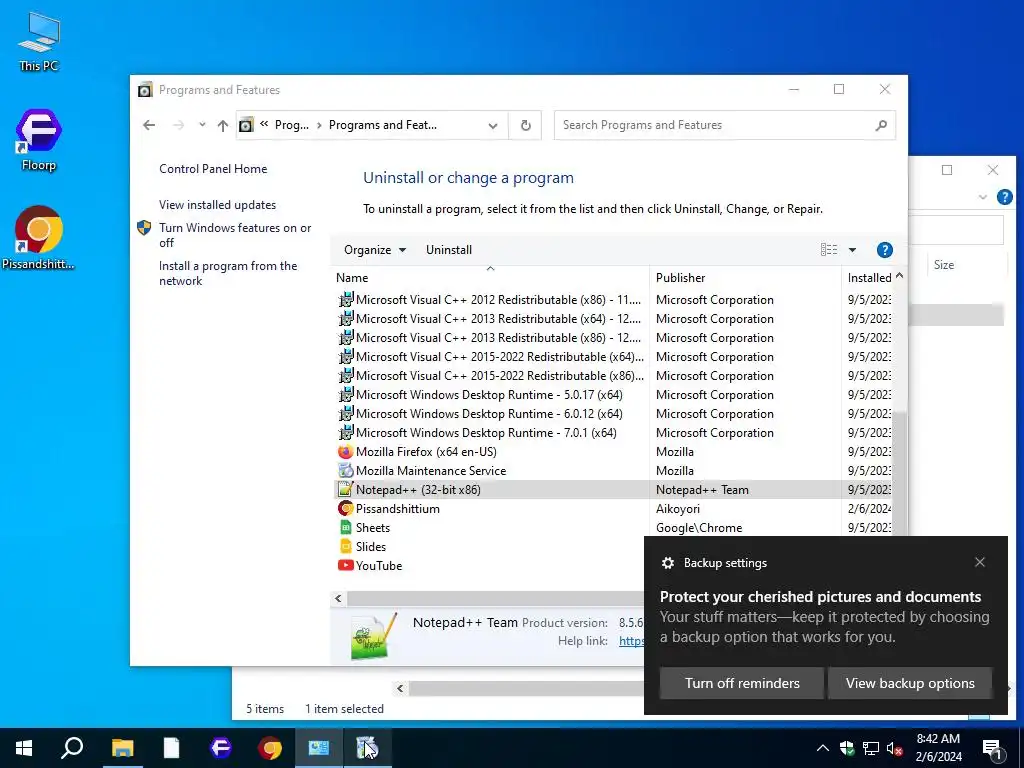Click the left arrow of the programs horizontal scrollbar
The height and width of the screenshot is (768, 1024).
click(x=338, y=598)
